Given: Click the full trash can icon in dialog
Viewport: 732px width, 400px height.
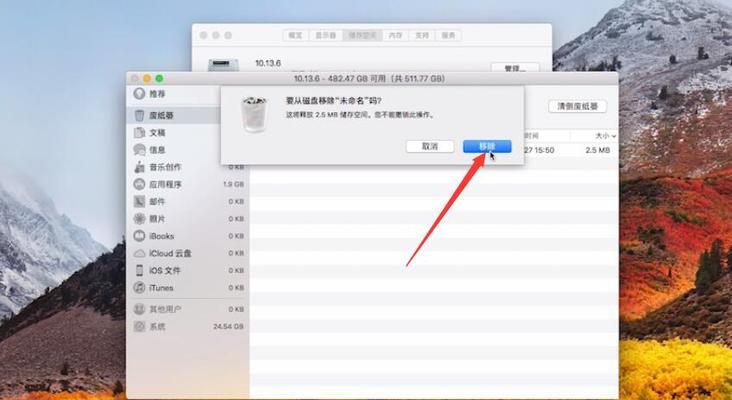Looking at the screenshot, I should (254, 114).
